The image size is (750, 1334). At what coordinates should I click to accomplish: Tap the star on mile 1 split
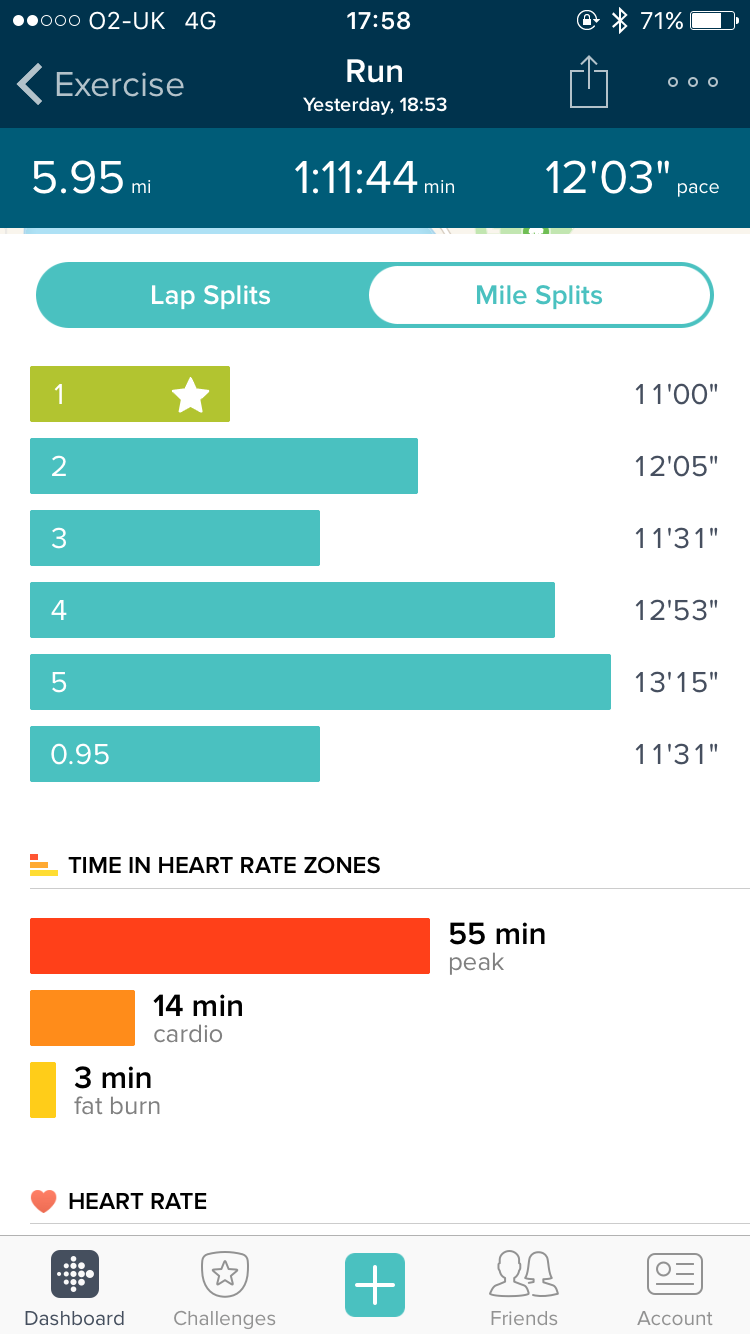point(190,395)
